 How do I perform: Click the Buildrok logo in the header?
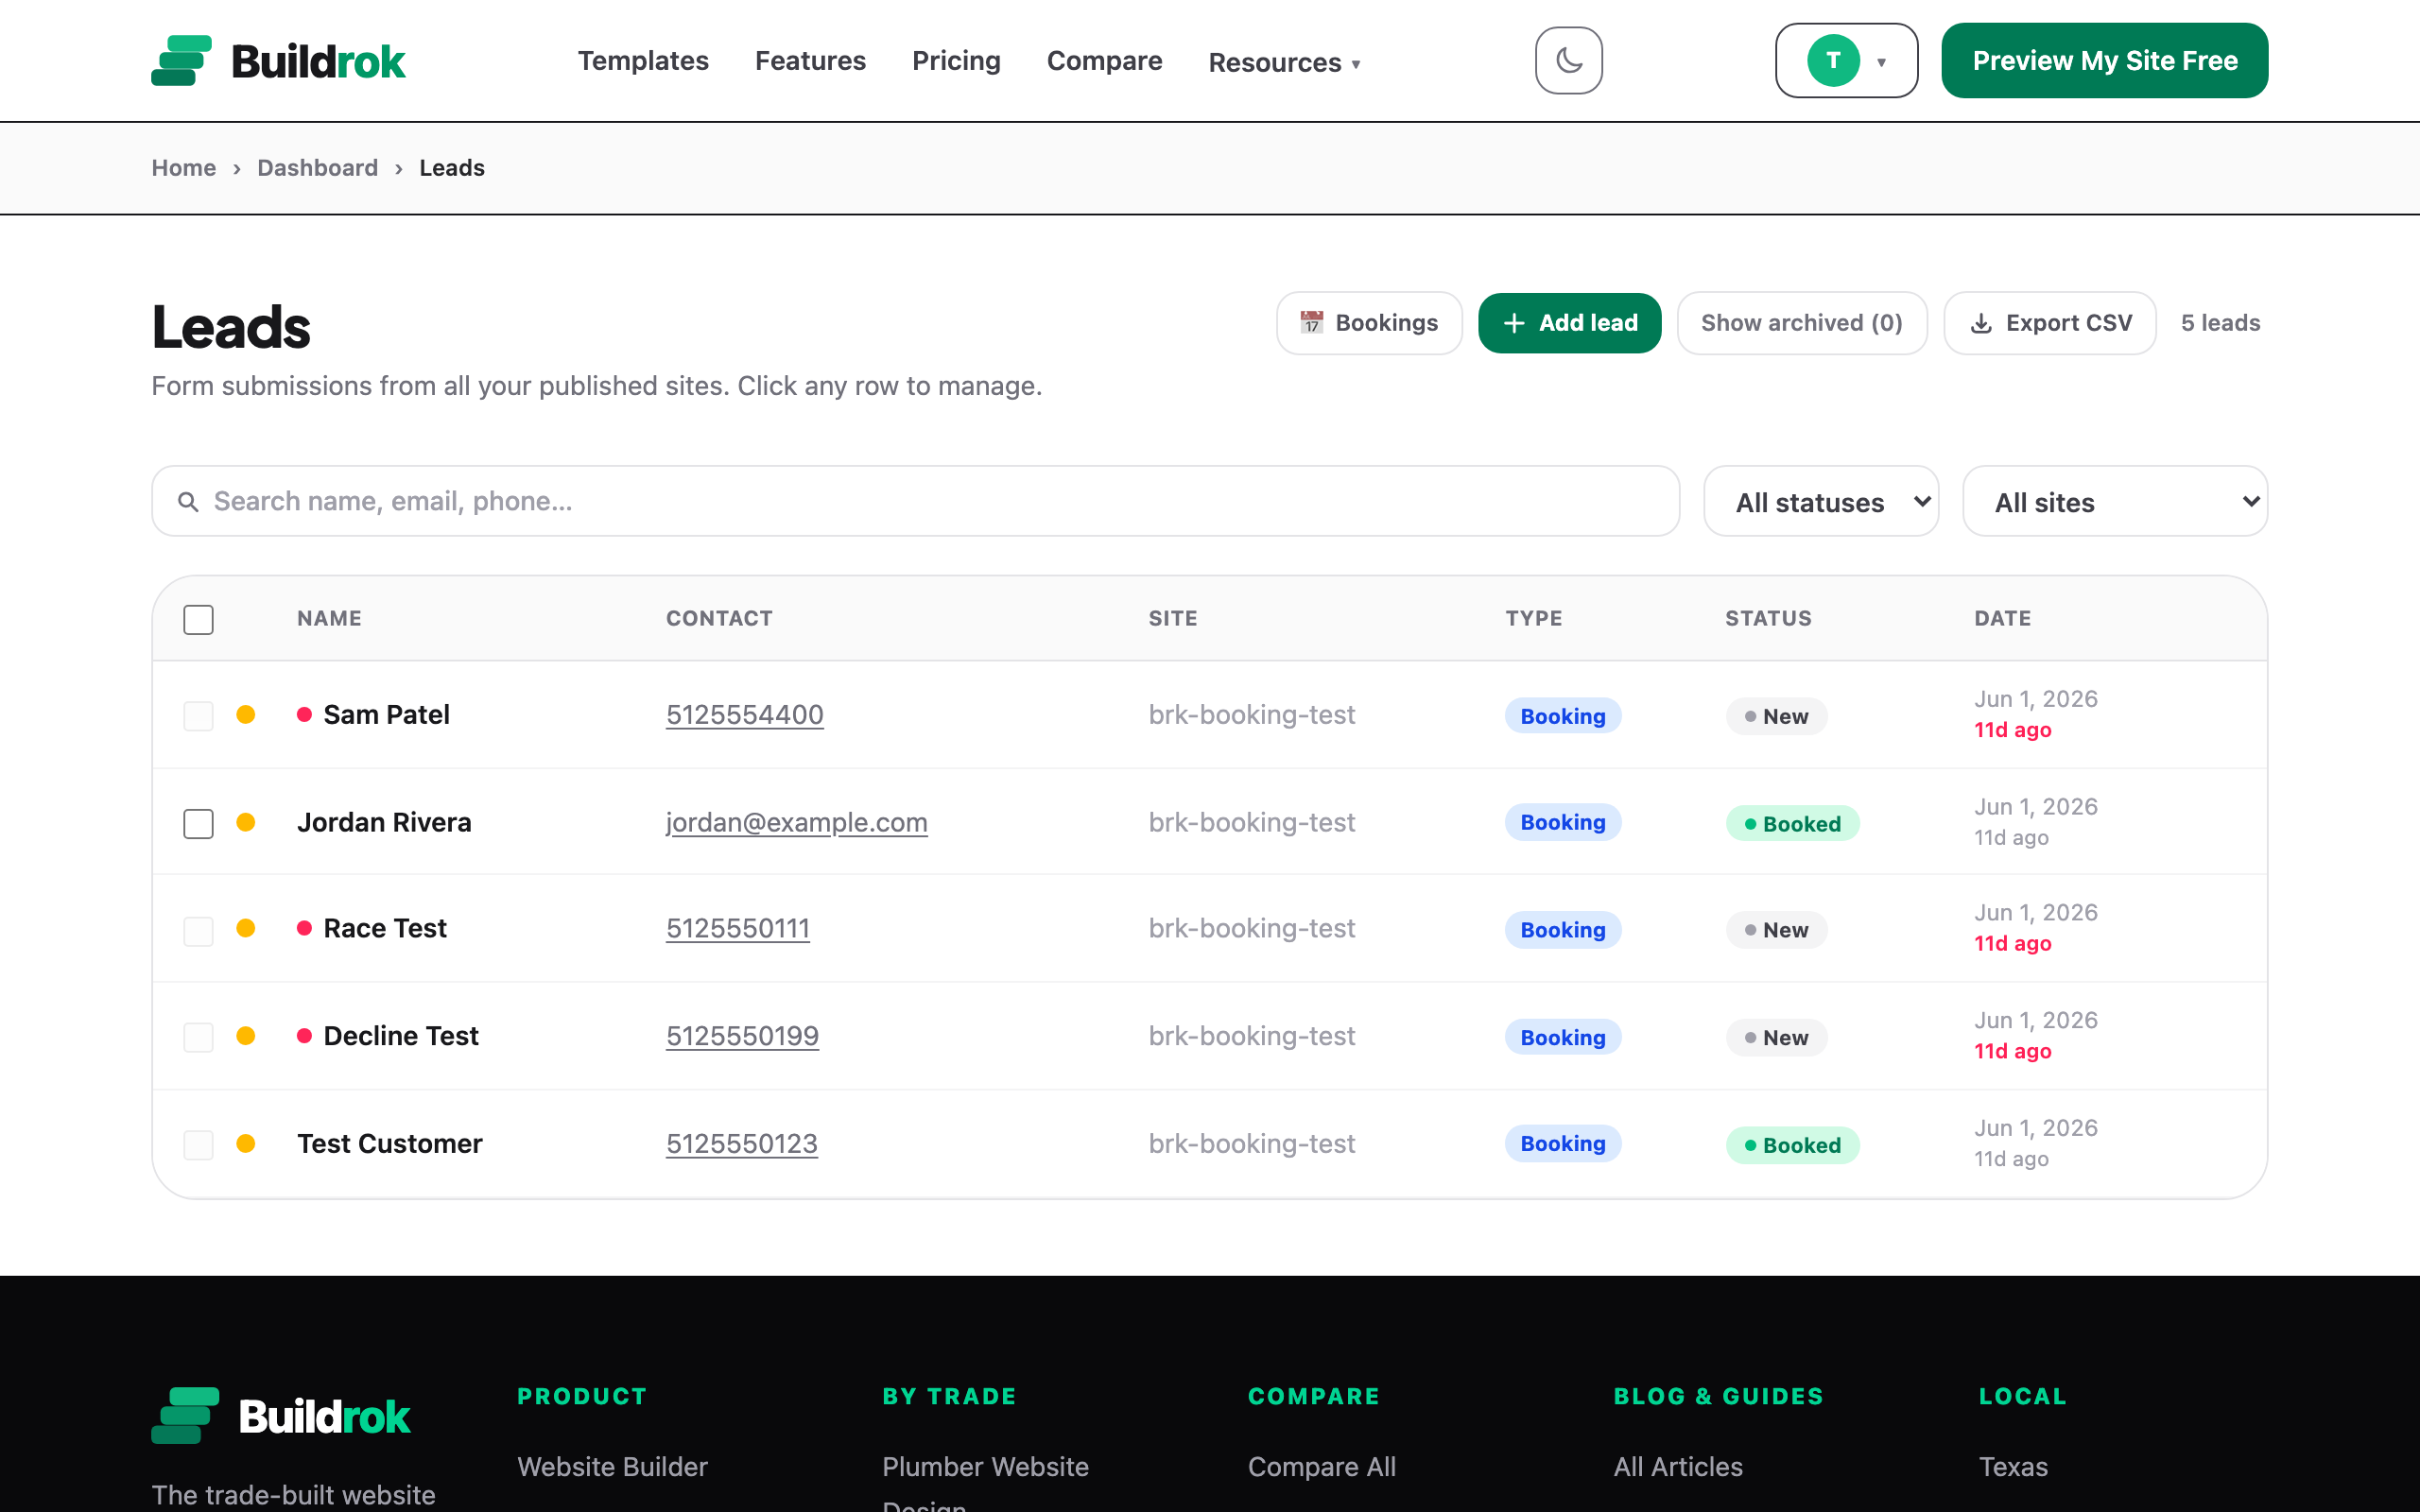[278, 61]
